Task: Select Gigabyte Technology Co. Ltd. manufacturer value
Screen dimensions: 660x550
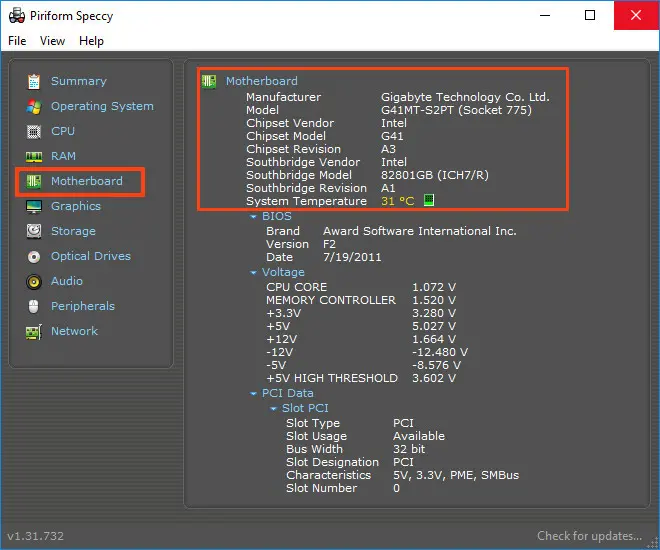Action: [x=465, y=97]
